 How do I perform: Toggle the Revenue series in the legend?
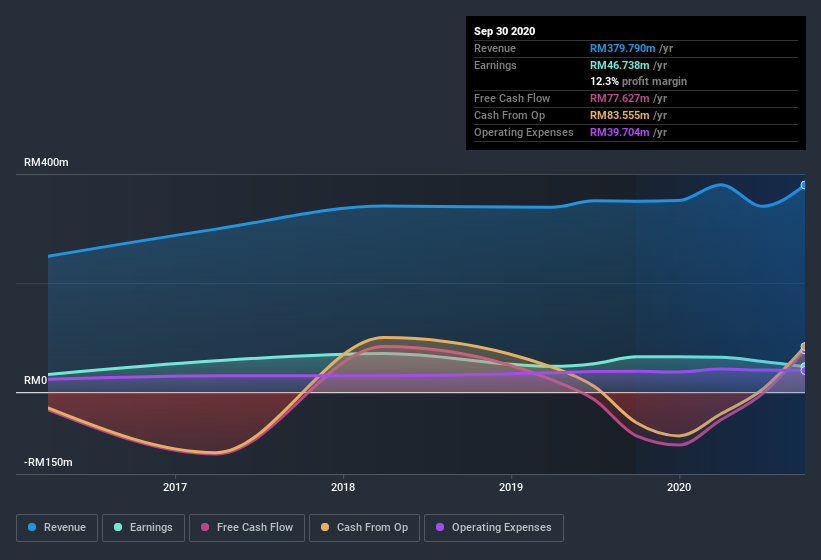click(57, 527)
